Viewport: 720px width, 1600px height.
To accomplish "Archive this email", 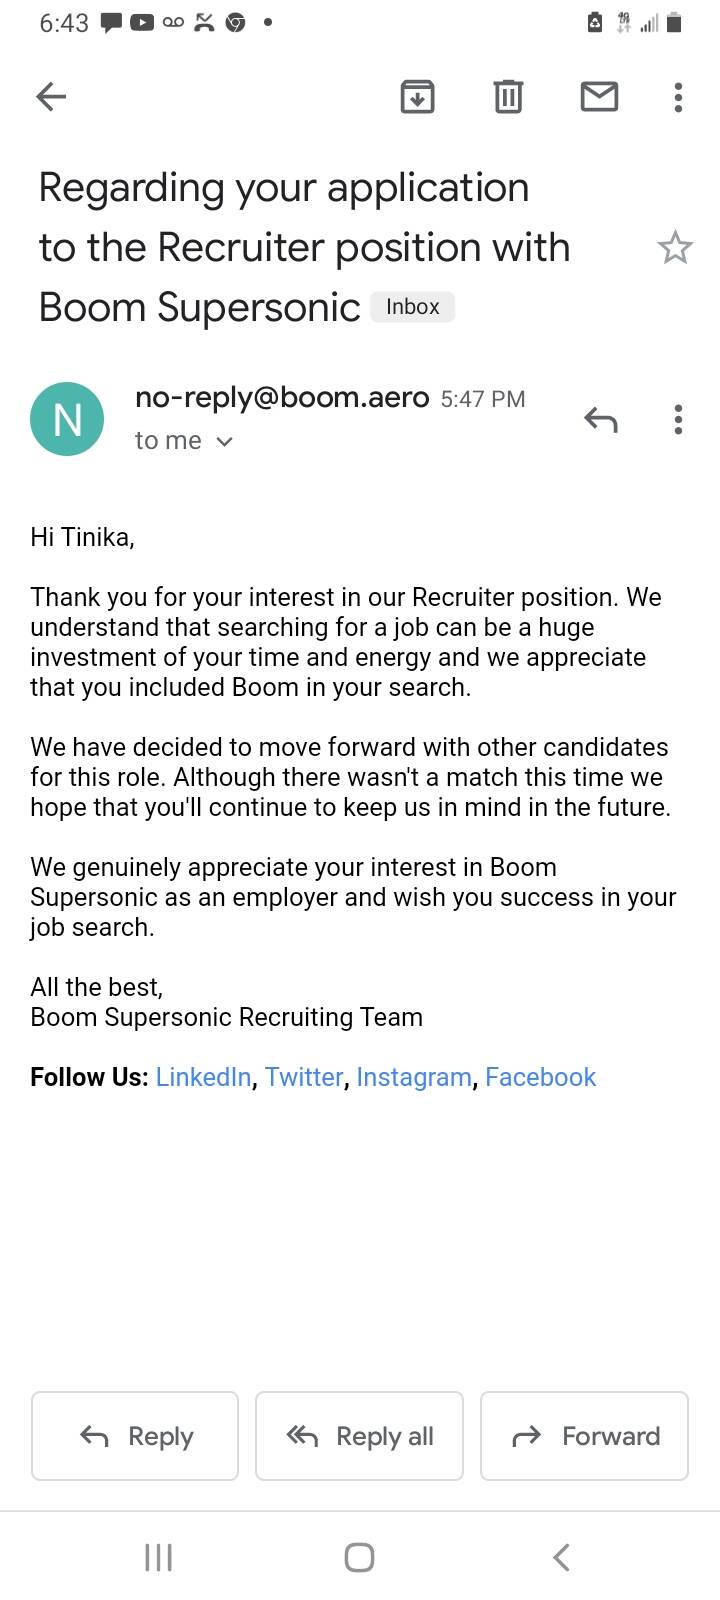I will click(x=417, y=96).
